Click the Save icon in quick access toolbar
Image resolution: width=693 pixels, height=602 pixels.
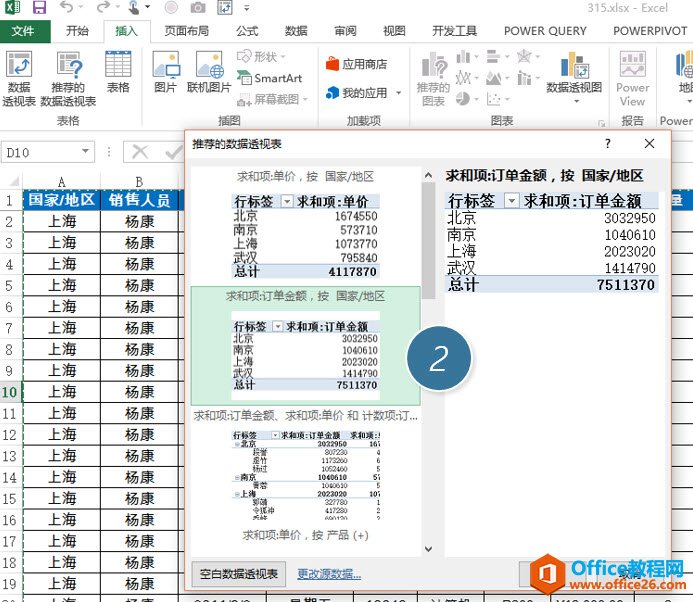[x=39, y=8]
